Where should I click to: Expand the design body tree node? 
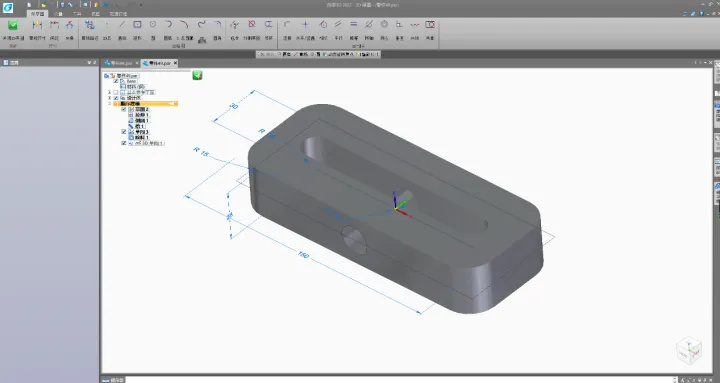click(109, 98)
